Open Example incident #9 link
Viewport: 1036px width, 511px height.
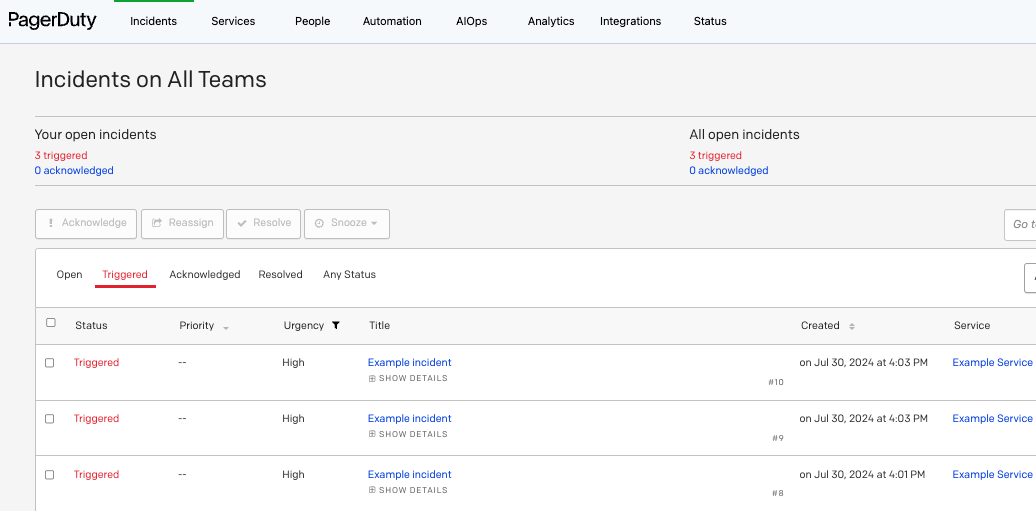pyautogui.click(x=410, y=418)
